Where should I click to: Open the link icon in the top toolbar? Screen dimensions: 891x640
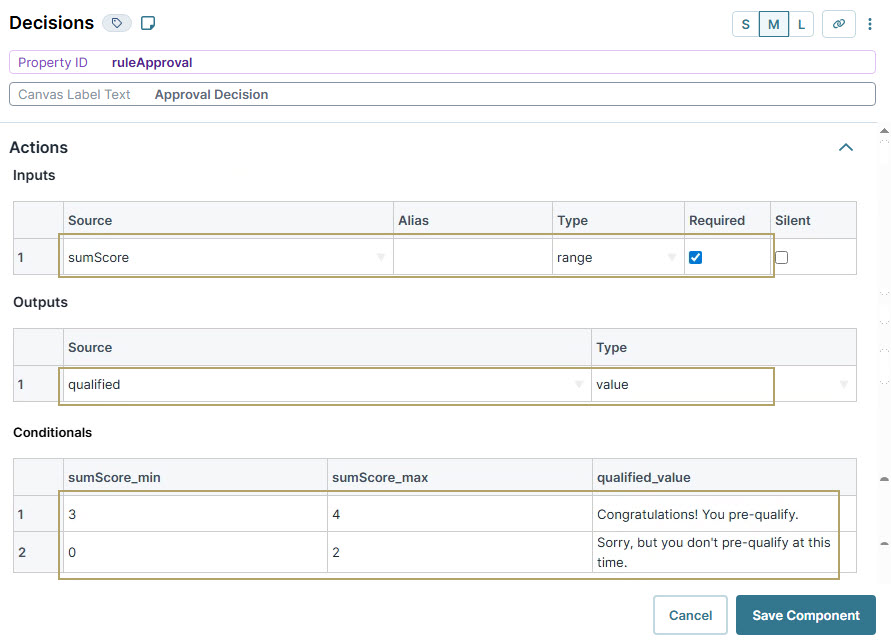(x=838, y=23)
